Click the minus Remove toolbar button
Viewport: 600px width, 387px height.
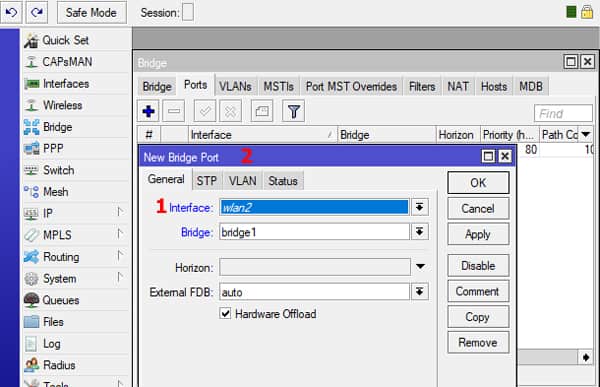(174, 111)
